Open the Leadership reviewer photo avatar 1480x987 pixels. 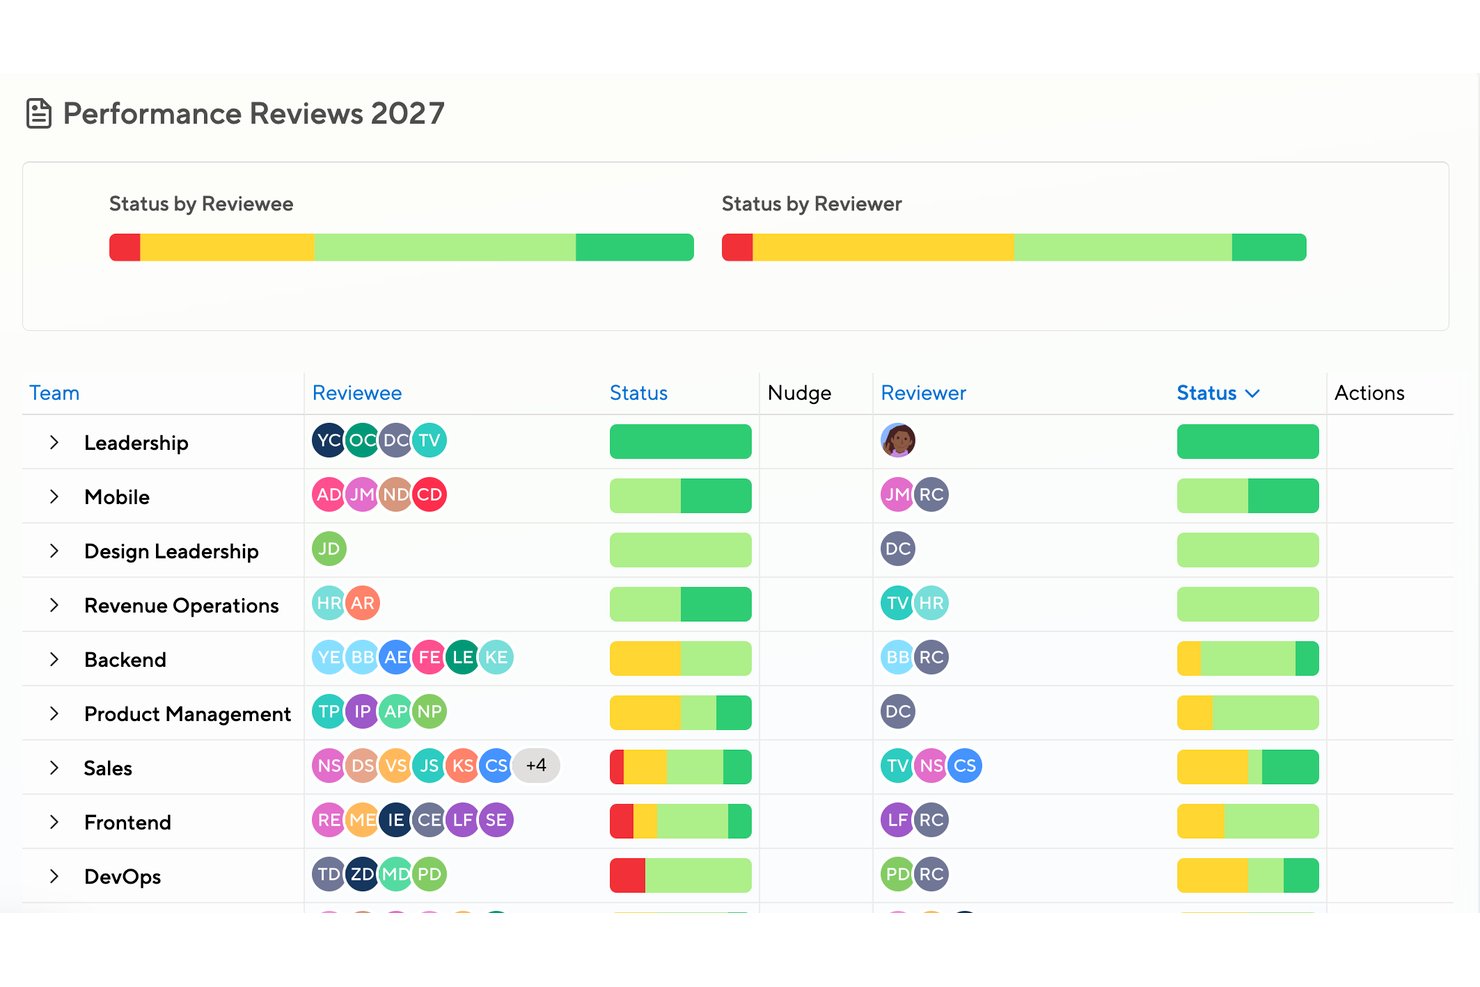coord(898,440)
